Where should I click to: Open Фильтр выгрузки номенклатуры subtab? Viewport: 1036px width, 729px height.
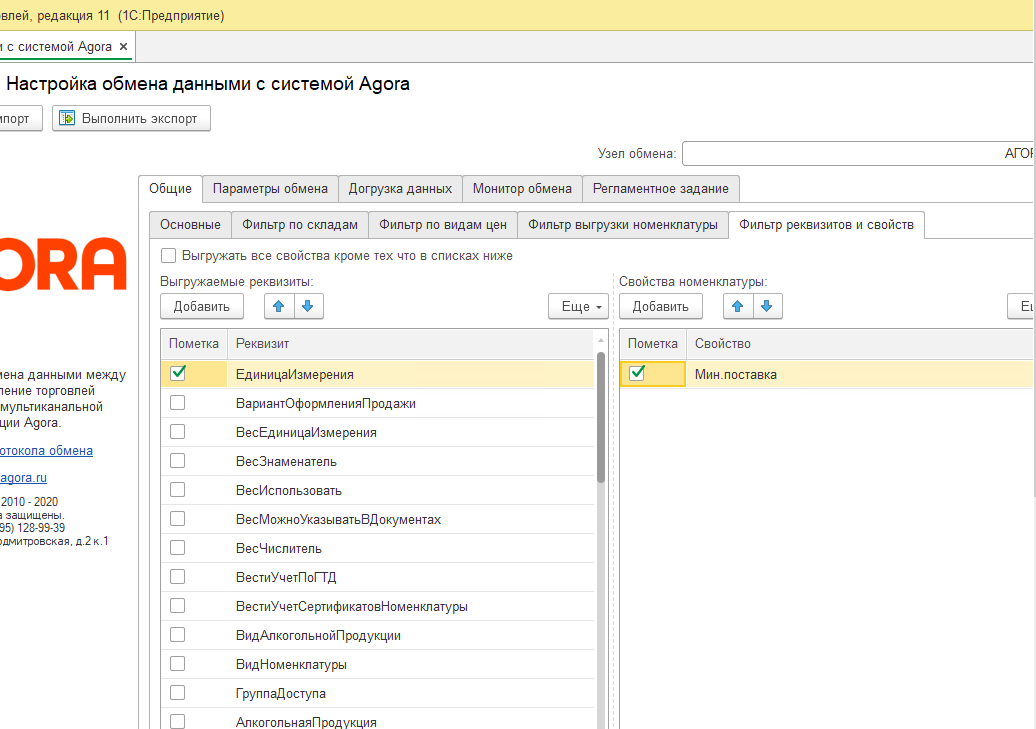623,225
